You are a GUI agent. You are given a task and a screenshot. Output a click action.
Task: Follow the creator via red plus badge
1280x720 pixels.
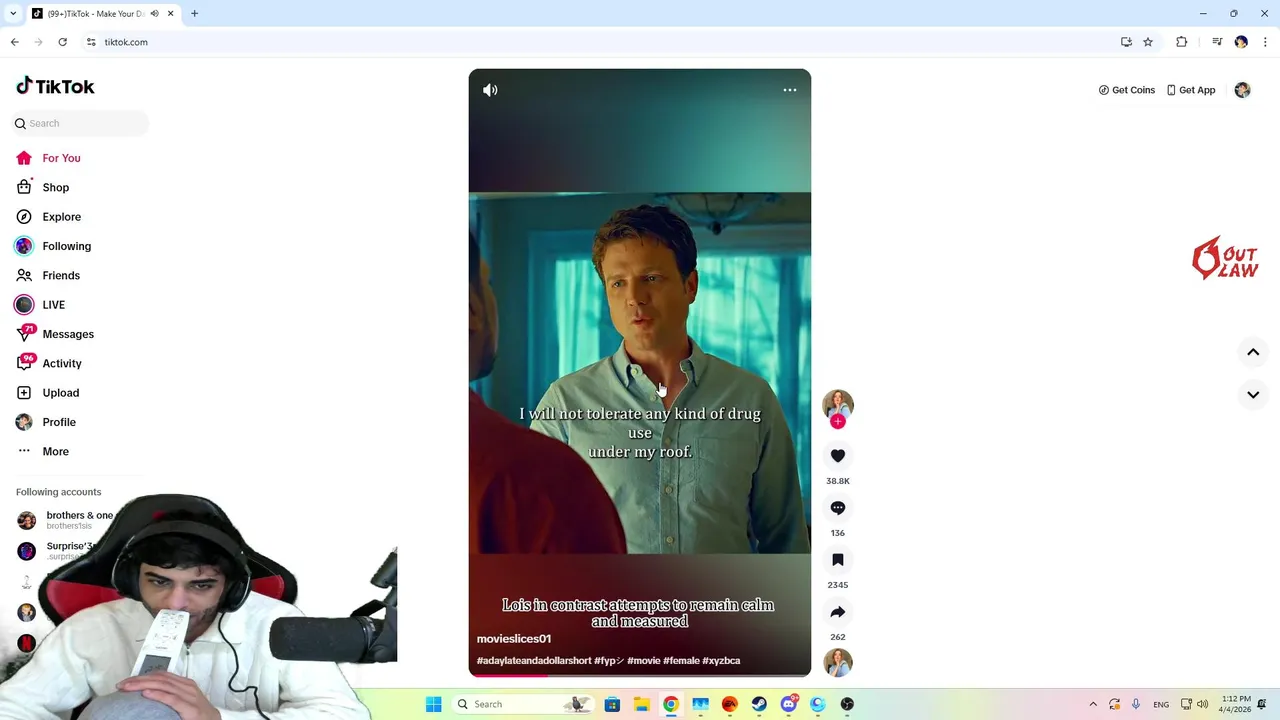(838, 422)
